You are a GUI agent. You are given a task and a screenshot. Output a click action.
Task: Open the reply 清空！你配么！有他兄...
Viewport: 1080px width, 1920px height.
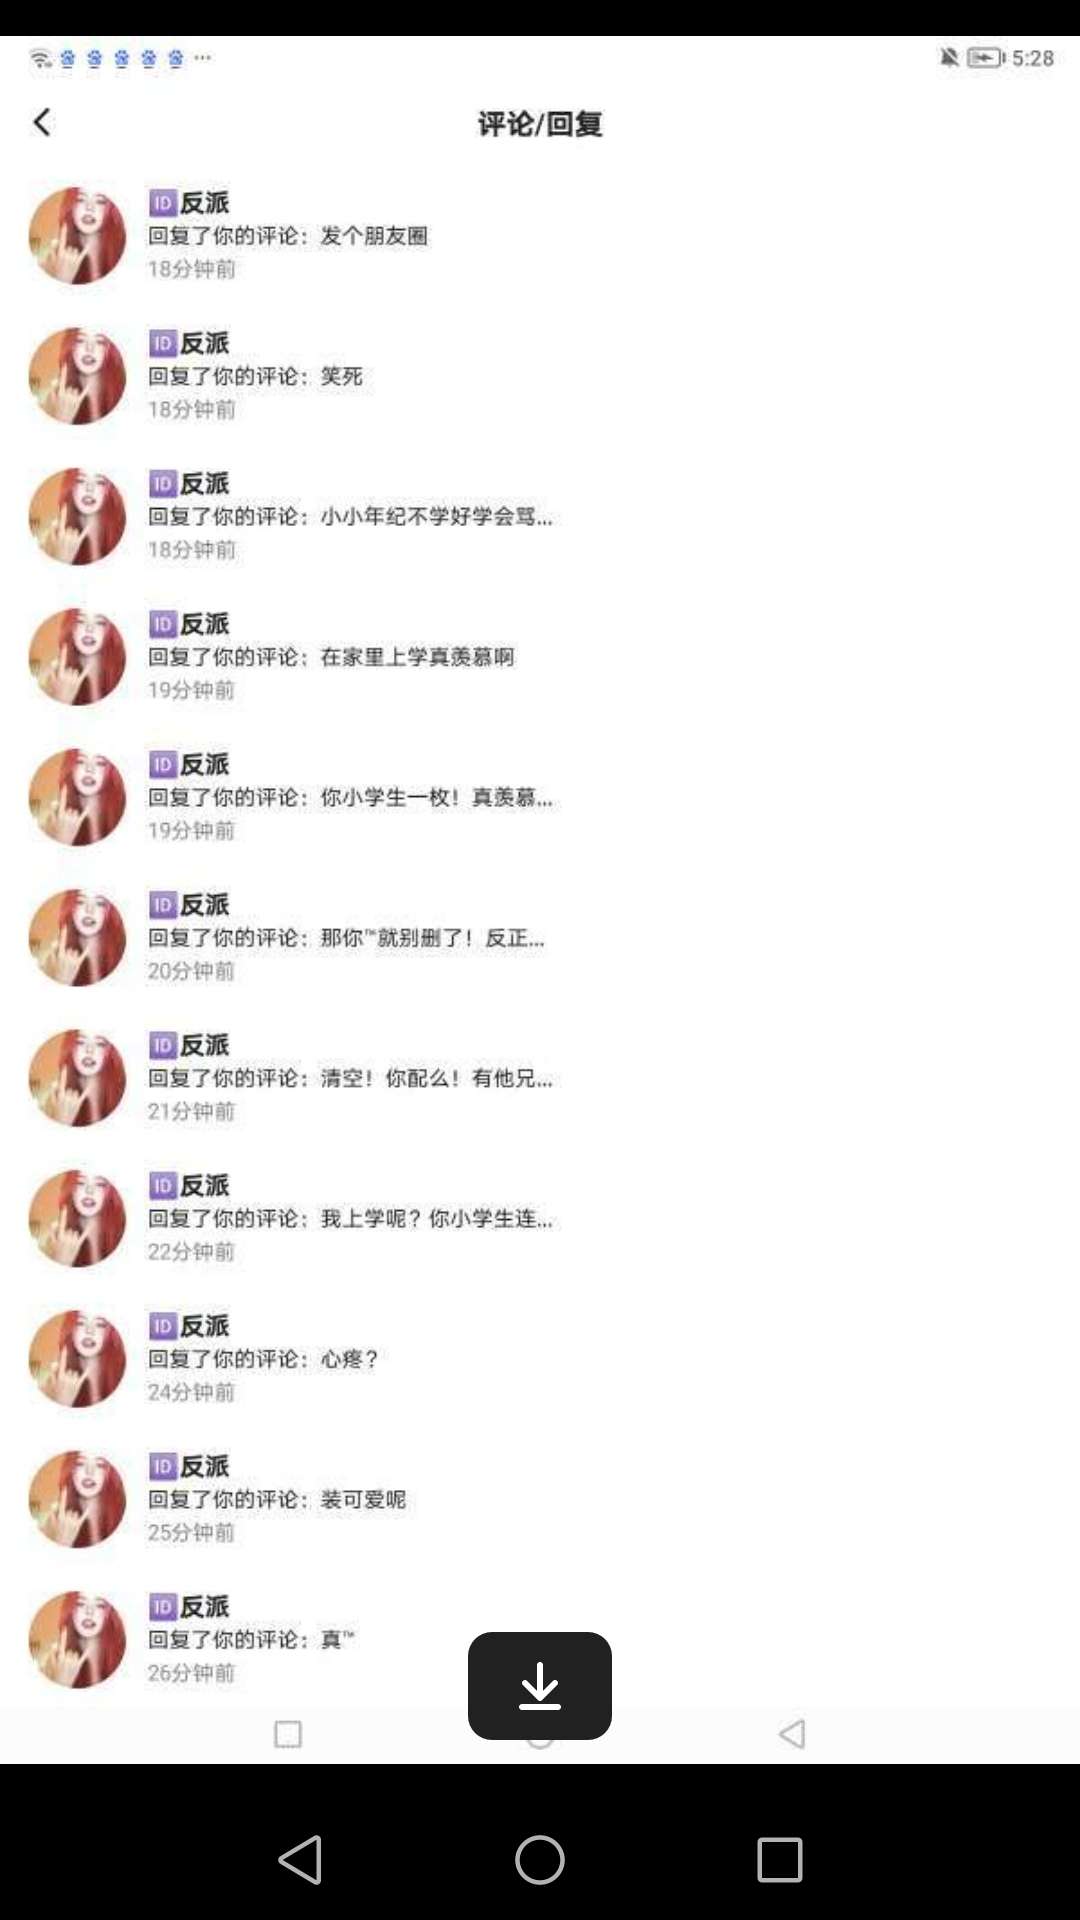(x=540, y=1078)
